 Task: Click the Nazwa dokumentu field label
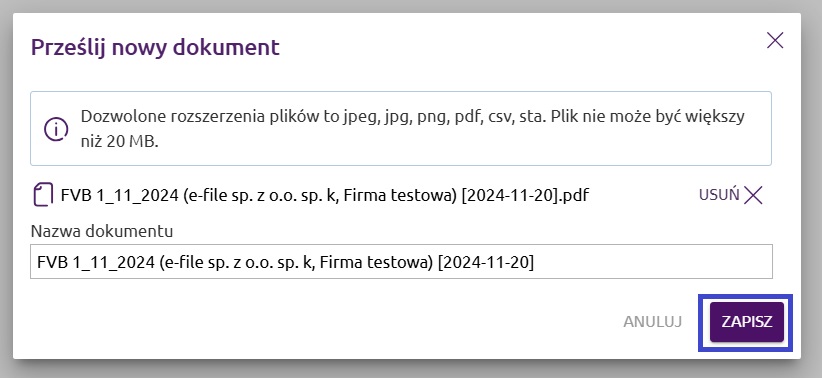coord(102,231)
